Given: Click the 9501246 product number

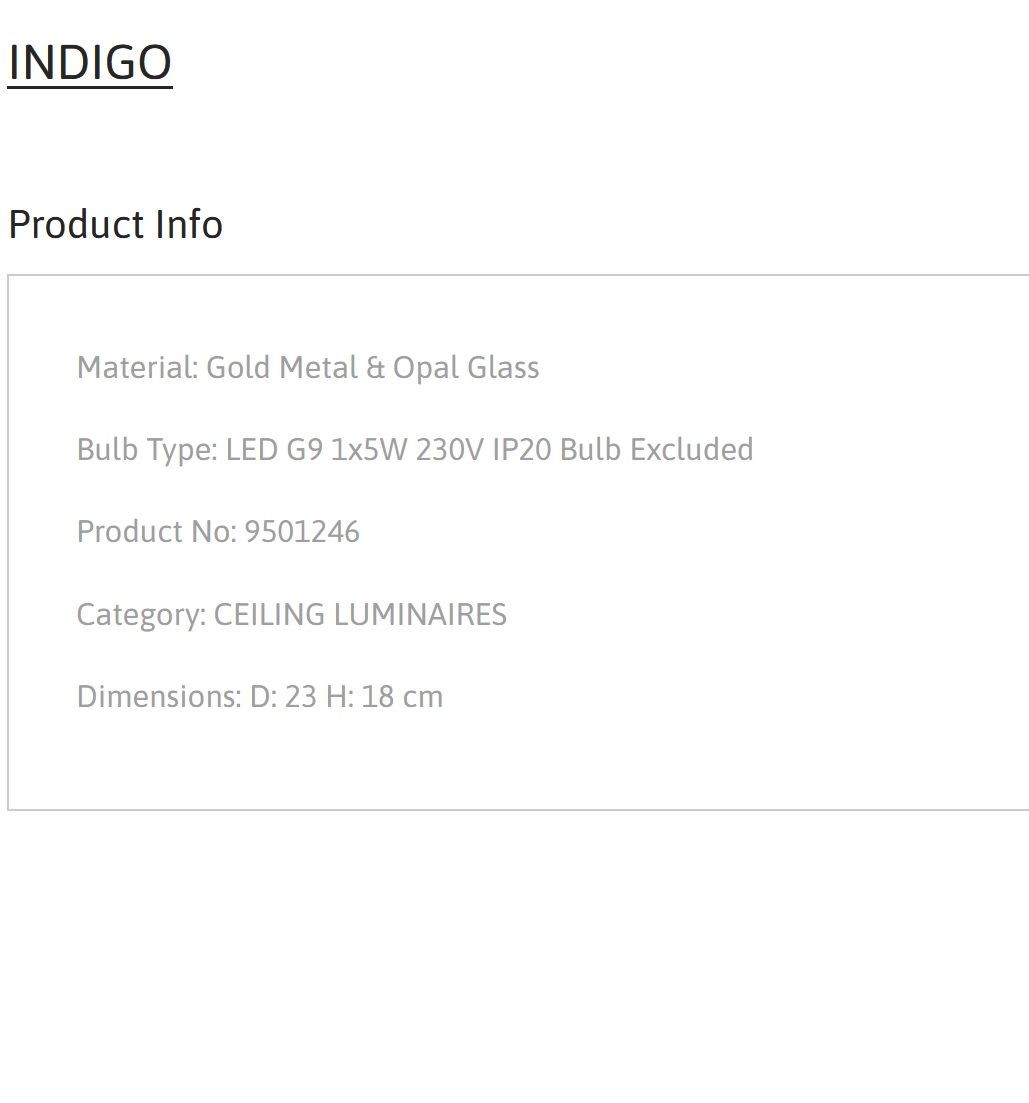Looking at the screenshot, I should 302,532.
